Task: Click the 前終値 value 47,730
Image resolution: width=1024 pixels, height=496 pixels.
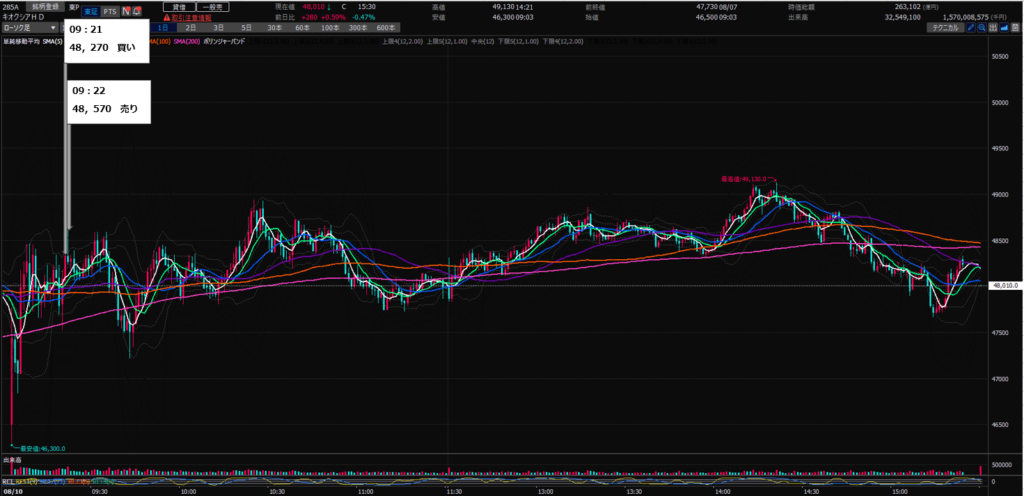Action: 709,7
